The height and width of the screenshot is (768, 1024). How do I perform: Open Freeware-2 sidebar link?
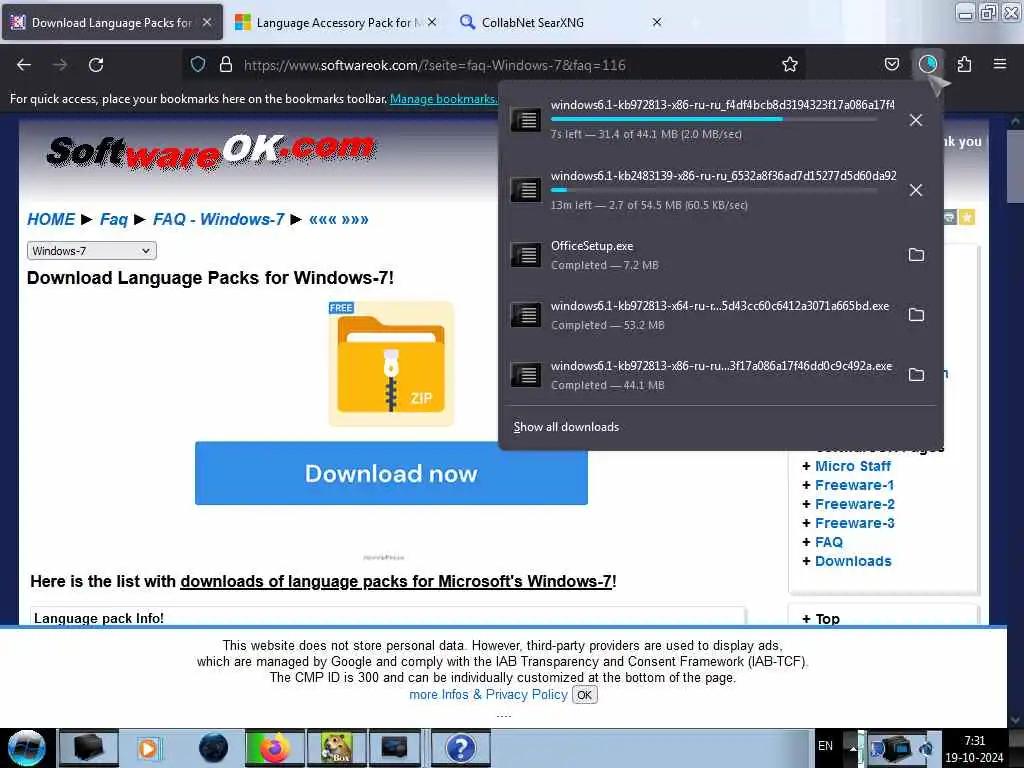[854, 504]
